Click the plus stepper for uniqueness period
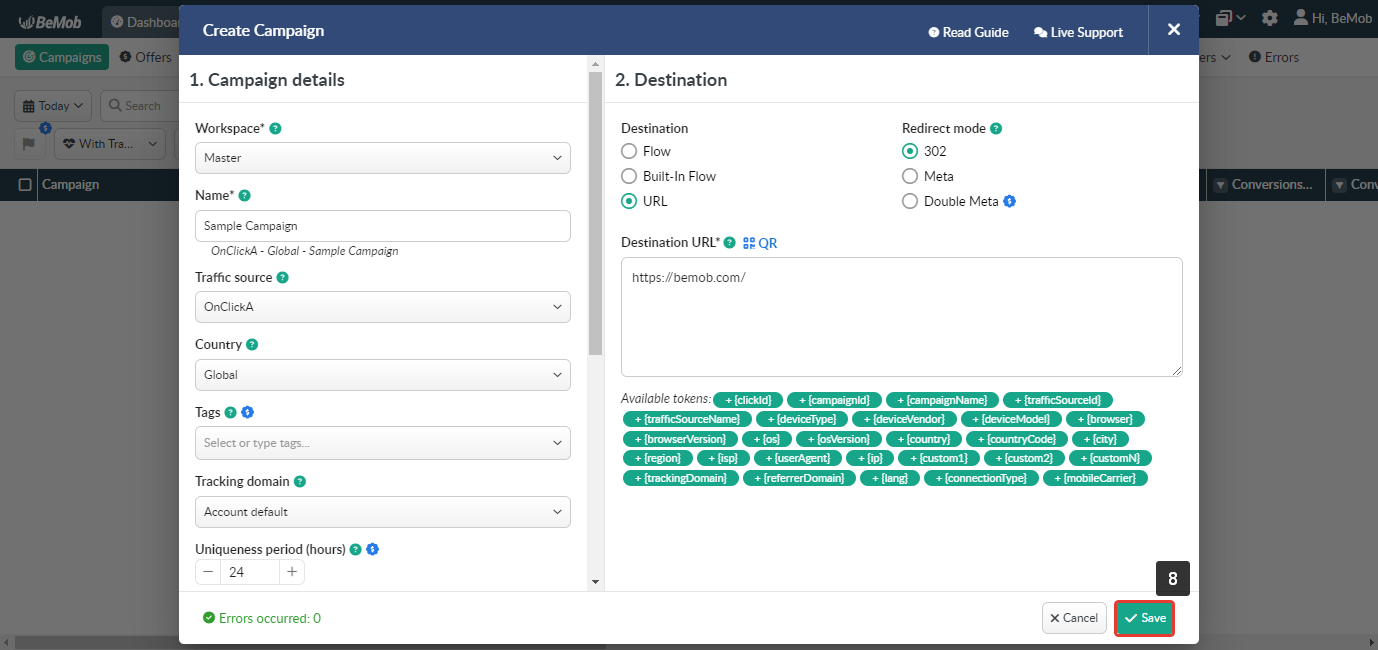Image resolution: width=1378 pixels, height=650 pixels. [292, 572]
